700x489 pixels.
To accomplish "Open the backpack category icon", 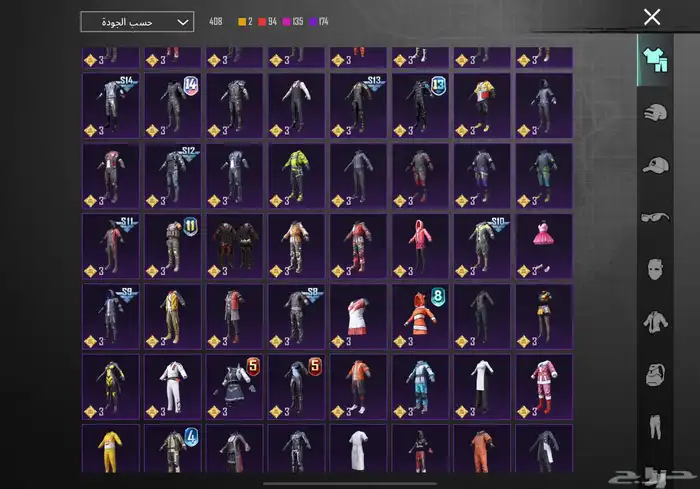I will click(654, 374).
